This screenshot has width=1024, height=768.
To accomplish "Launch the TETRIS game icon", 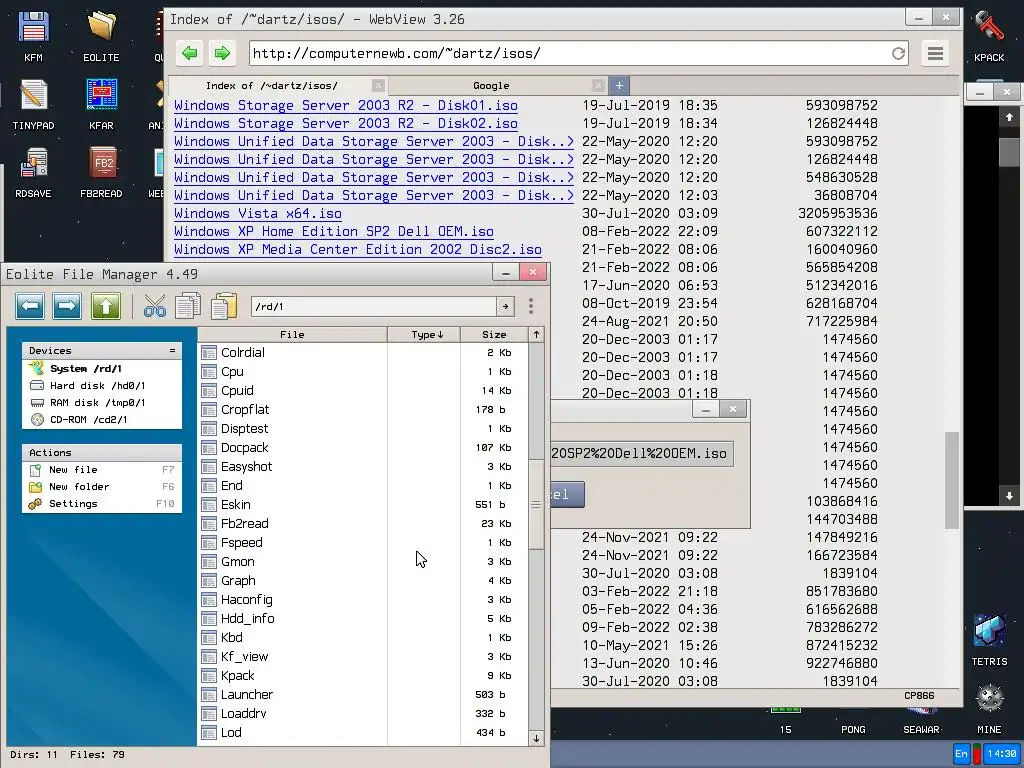I will click(x=989, y=640).
